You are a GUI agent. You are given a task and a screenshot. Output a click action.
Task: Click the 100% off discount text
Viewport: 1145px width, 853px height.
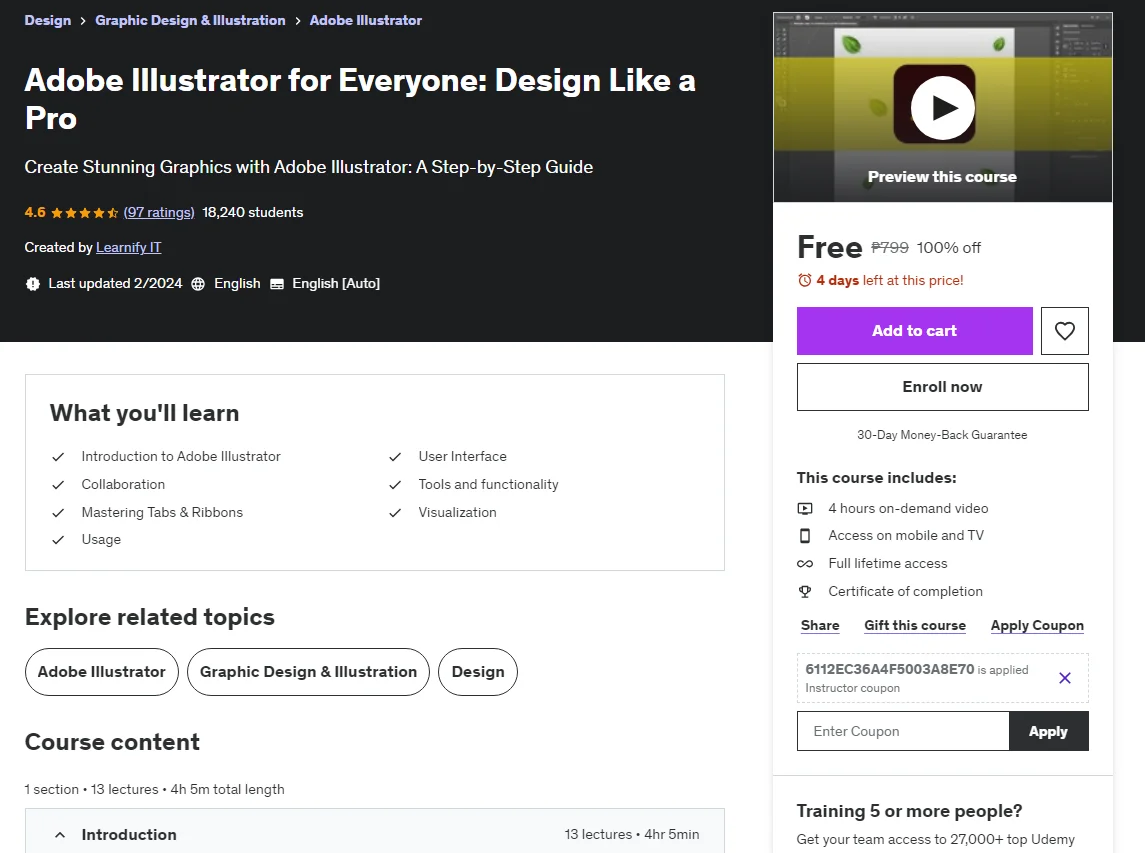[x=949, y=248]
